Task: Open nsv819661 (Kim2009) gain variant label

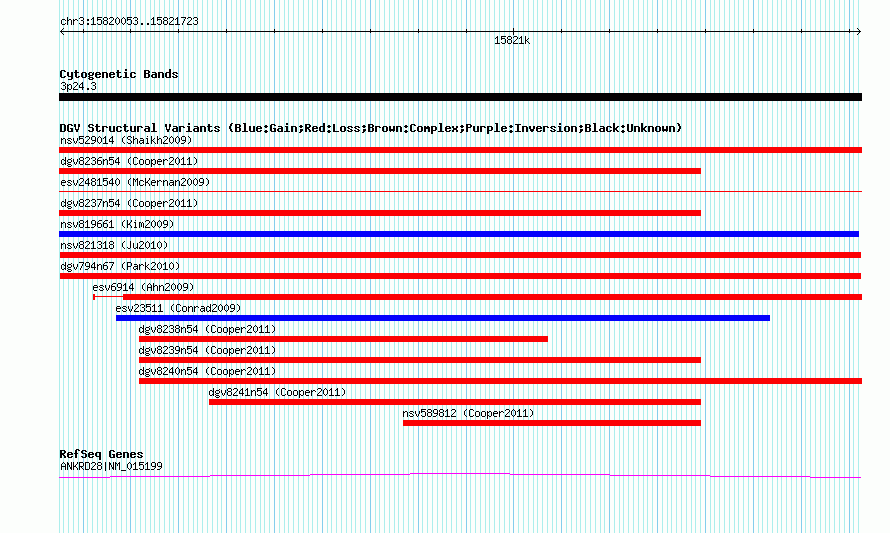Action: click(117, 224)
